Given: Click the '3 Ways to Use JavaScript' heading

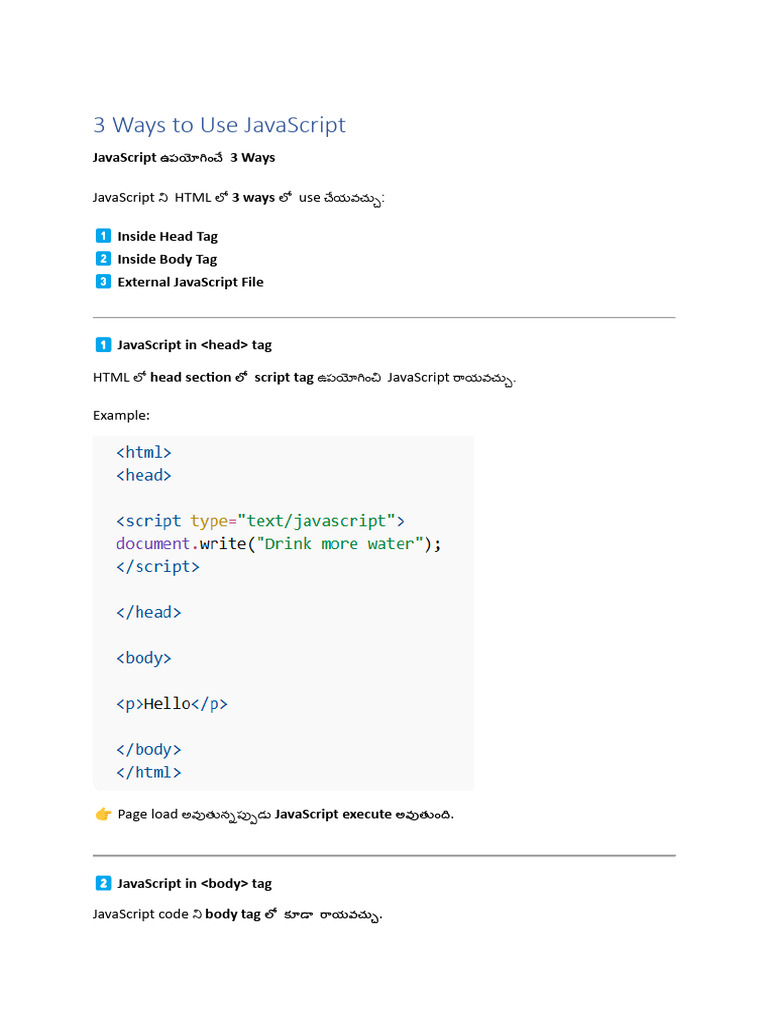Looking at the screenshot, I should [x=219, y=124].
